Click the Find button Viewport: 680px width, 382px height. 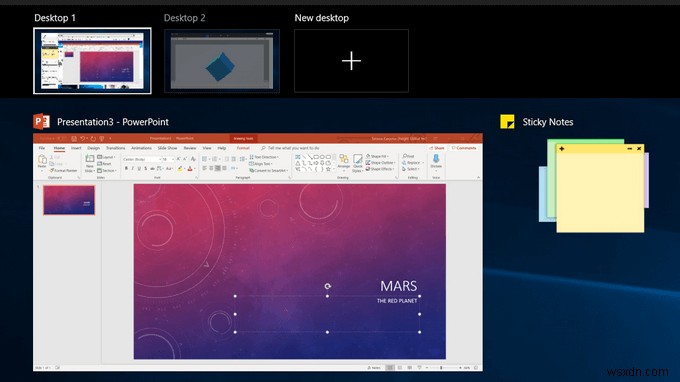click(409, 156)
